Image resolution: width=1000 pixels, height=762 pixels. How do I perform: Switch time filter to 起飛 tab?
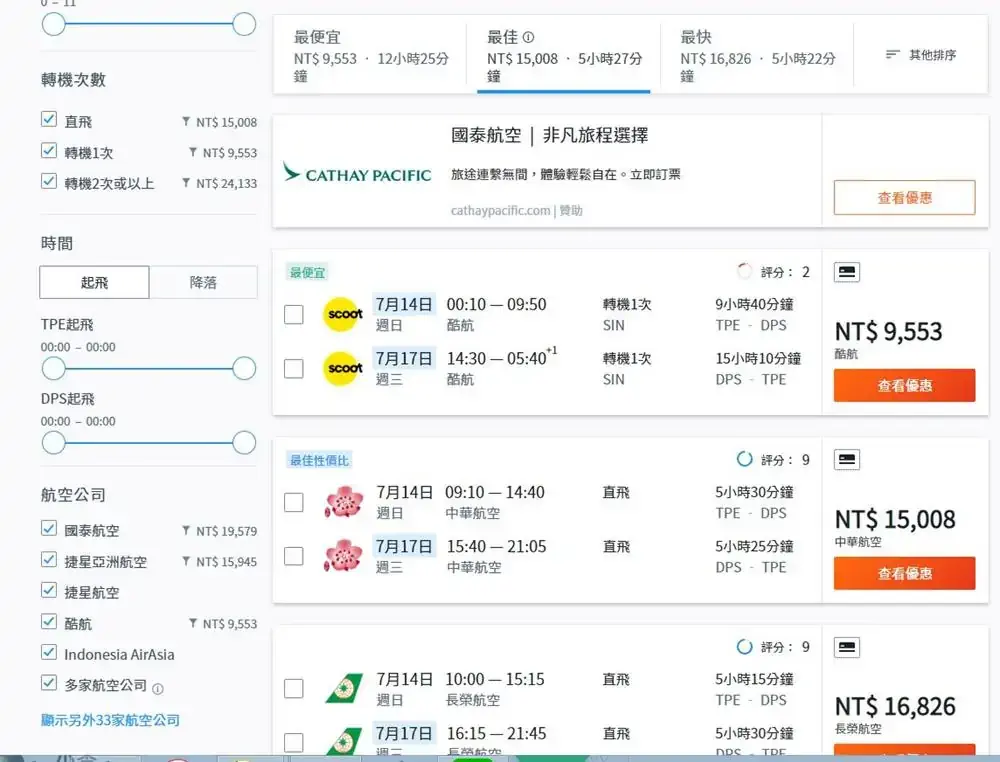coord(94,282)
